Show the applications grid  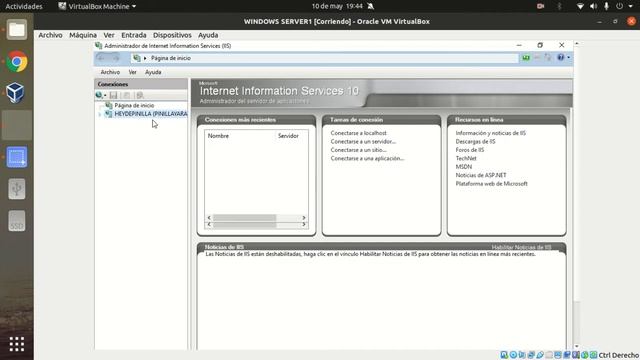click(x=17, y=344)
